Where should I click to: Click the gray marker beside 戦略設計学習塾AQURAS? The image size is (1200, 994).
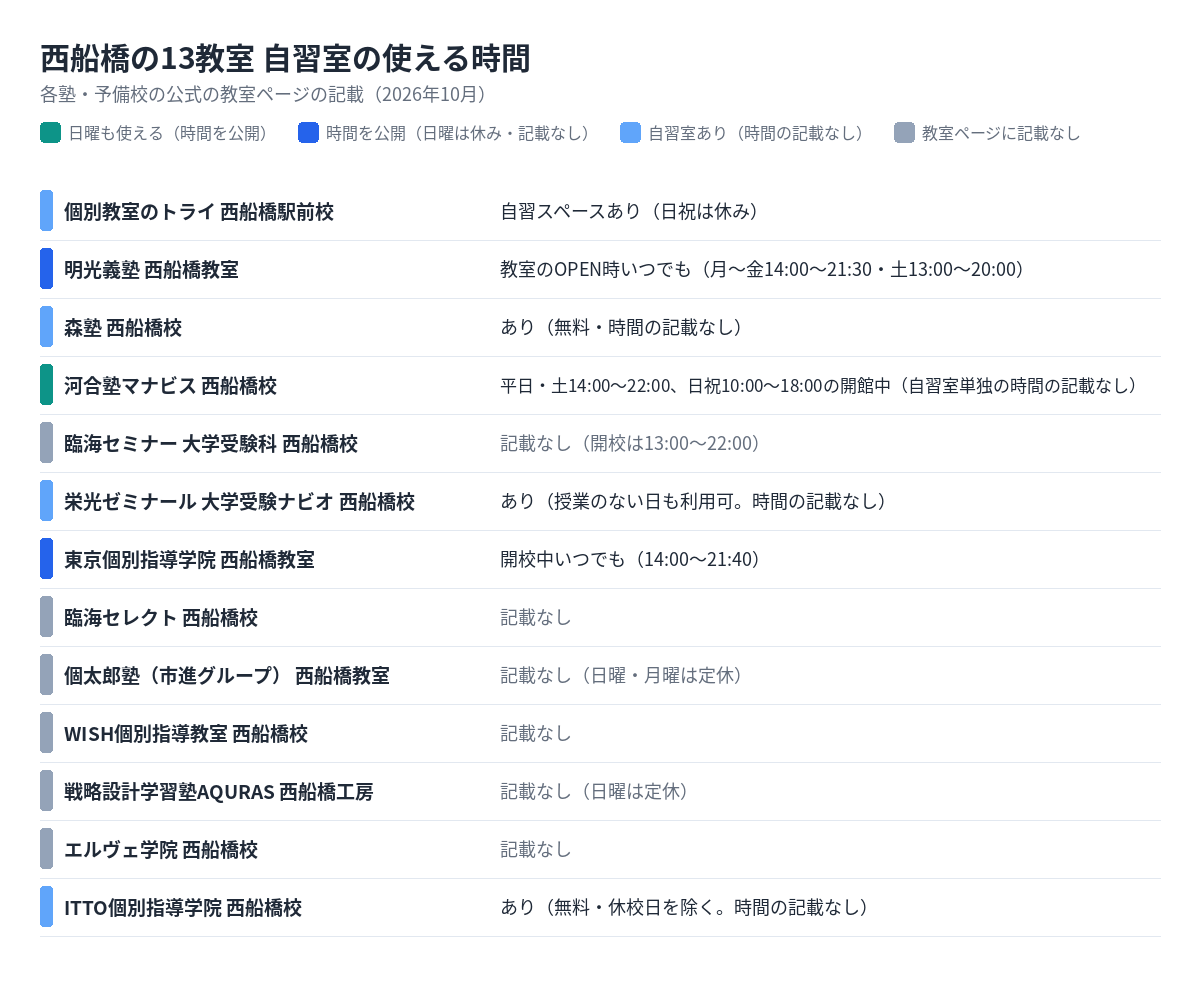[46, 791]
